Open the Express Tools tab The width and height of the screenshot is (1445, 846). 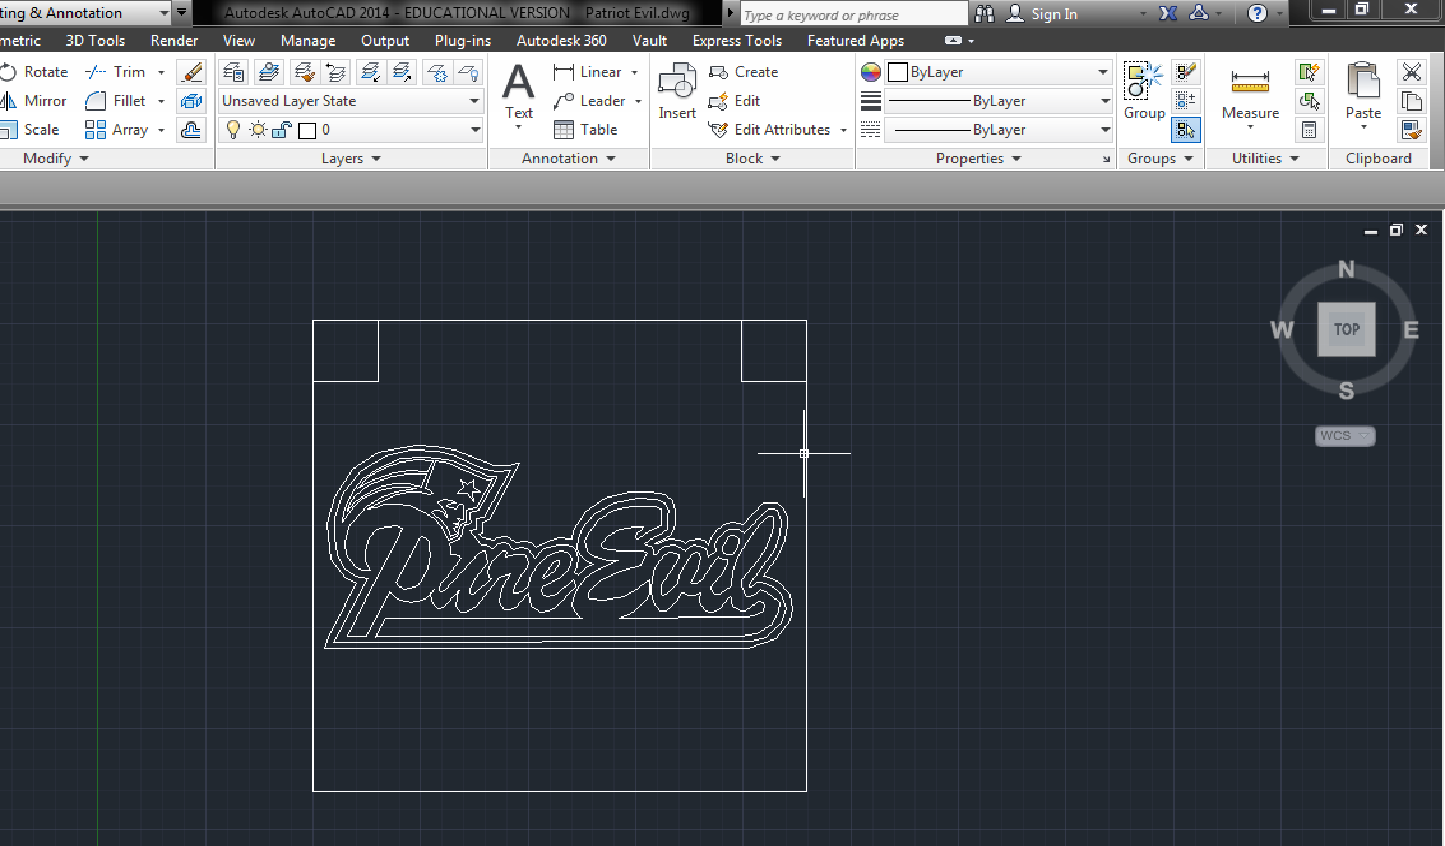737,41
